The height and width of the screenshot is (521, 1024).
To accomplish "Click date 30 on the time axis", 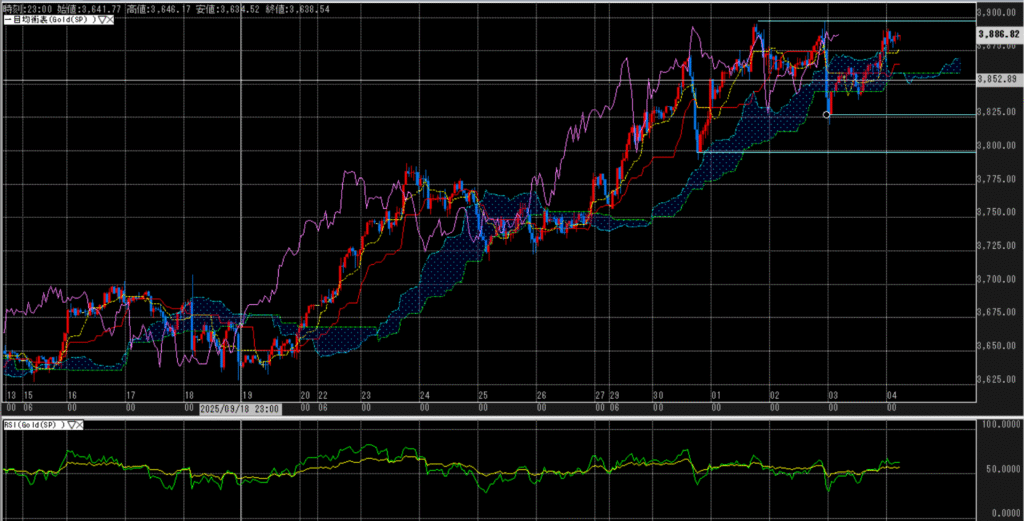I will point(658,395).
